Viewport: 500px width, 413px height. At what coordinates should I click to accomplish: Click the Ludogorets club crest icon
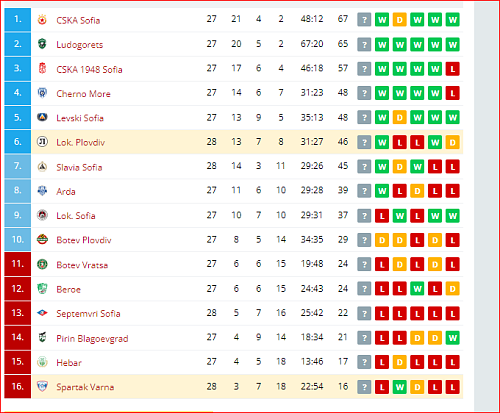pyautogui.click(x=42, y=44)
